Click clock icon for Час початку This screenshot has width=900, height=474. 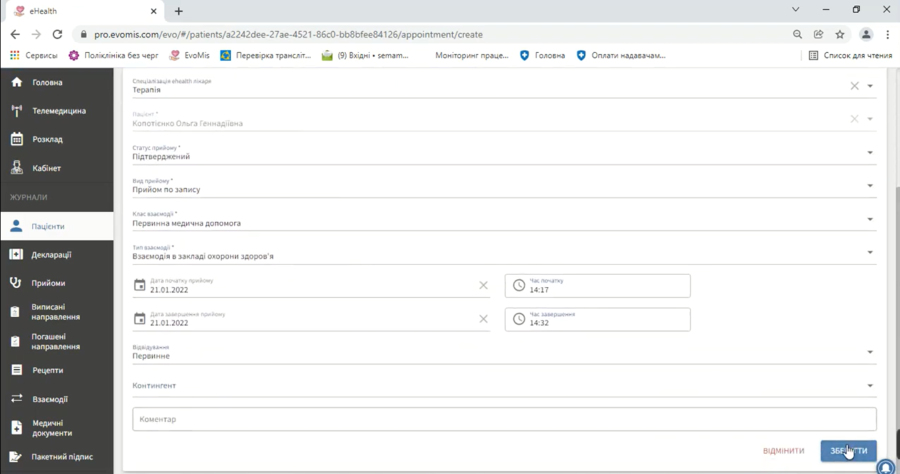519,285
